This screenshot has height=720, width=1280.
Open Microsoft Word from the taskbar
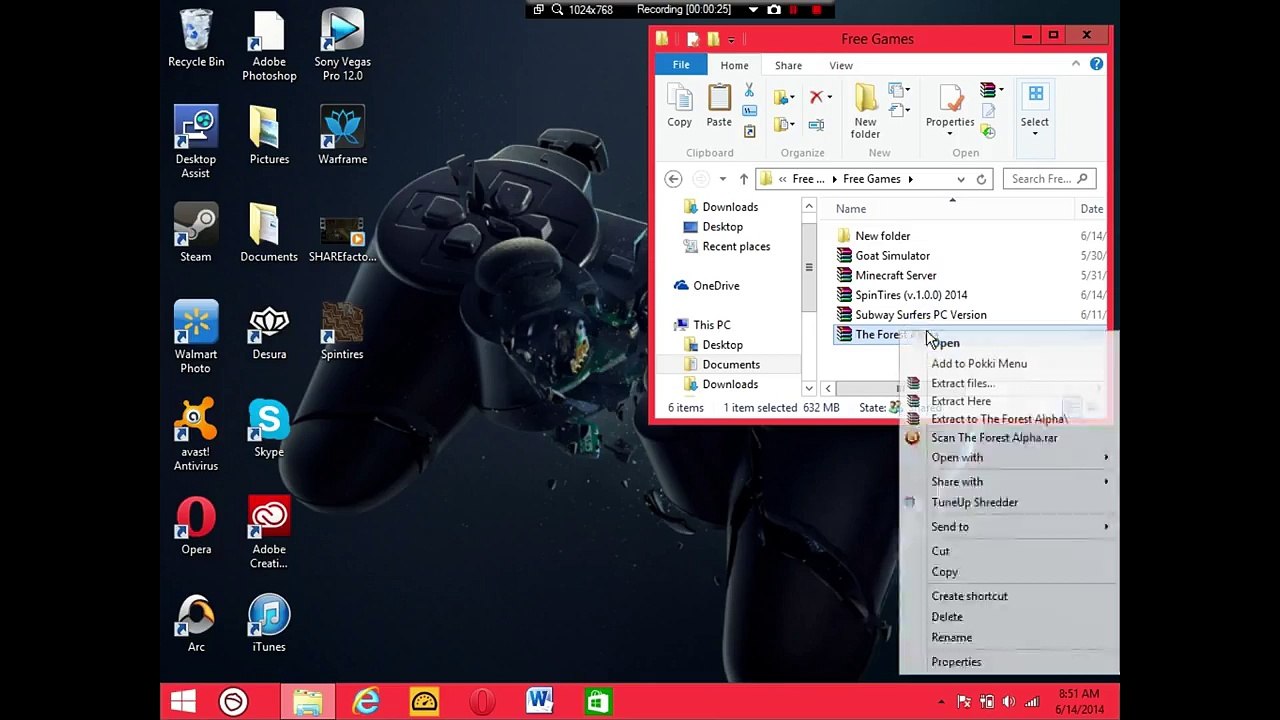click(x=539, y=701)
